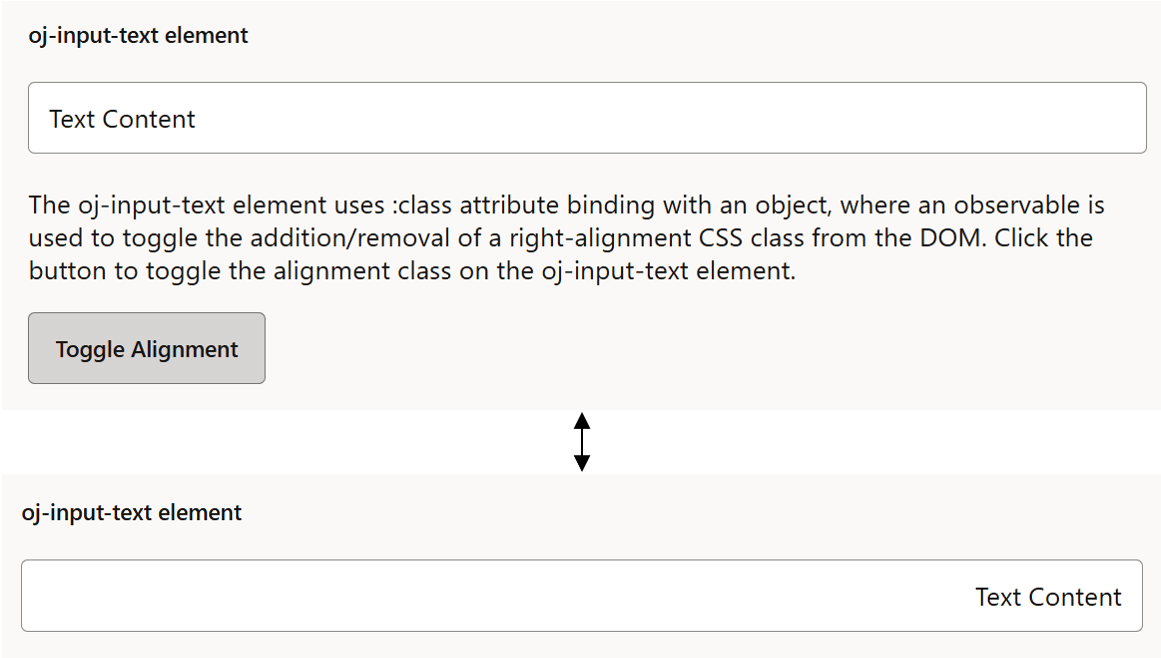Click the top 'oj-input-text element' label
Viewport: 1161px width, 658px height.
[136, 35]
